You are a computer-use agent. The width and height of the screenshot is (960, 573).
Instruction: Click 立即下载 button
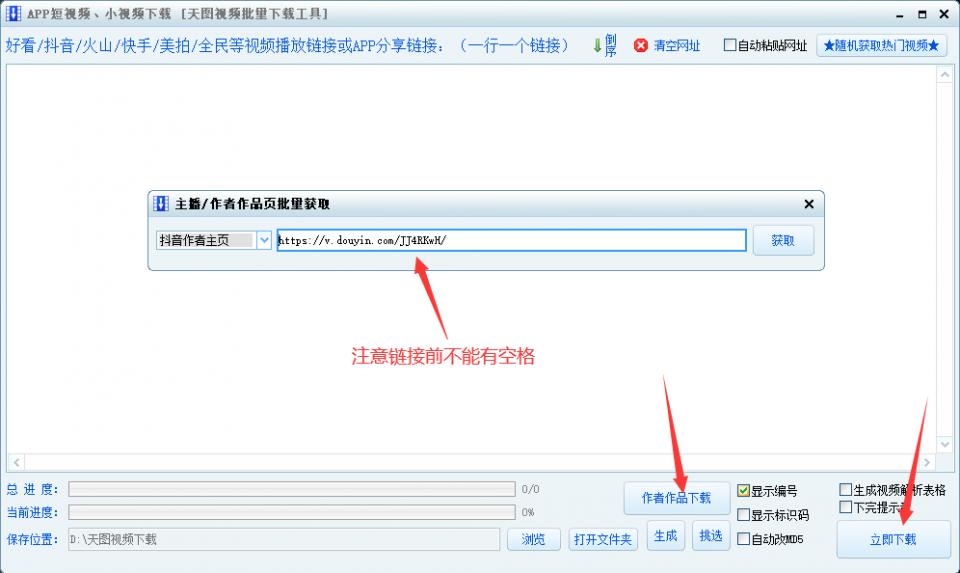coord(893,539)
